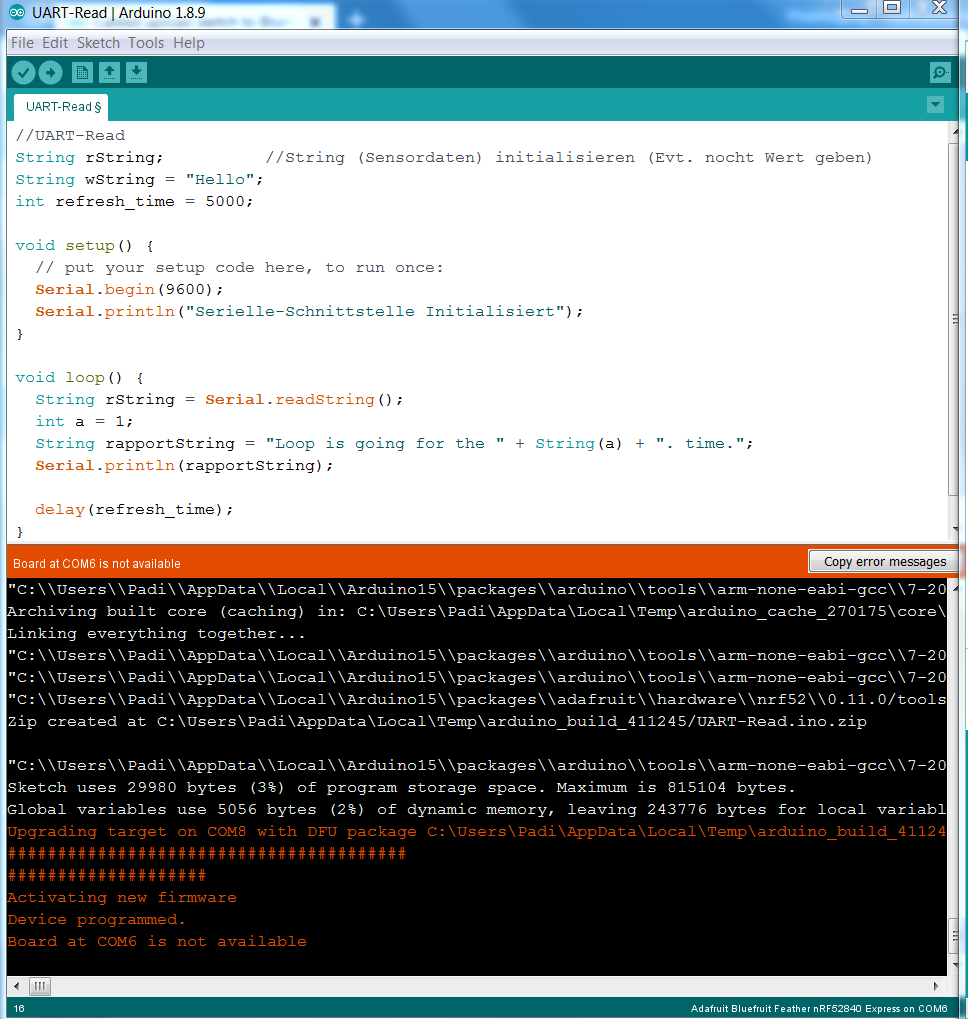
Task: Click the left arrow of the console scrollbar
Action: tap(14, 986)
